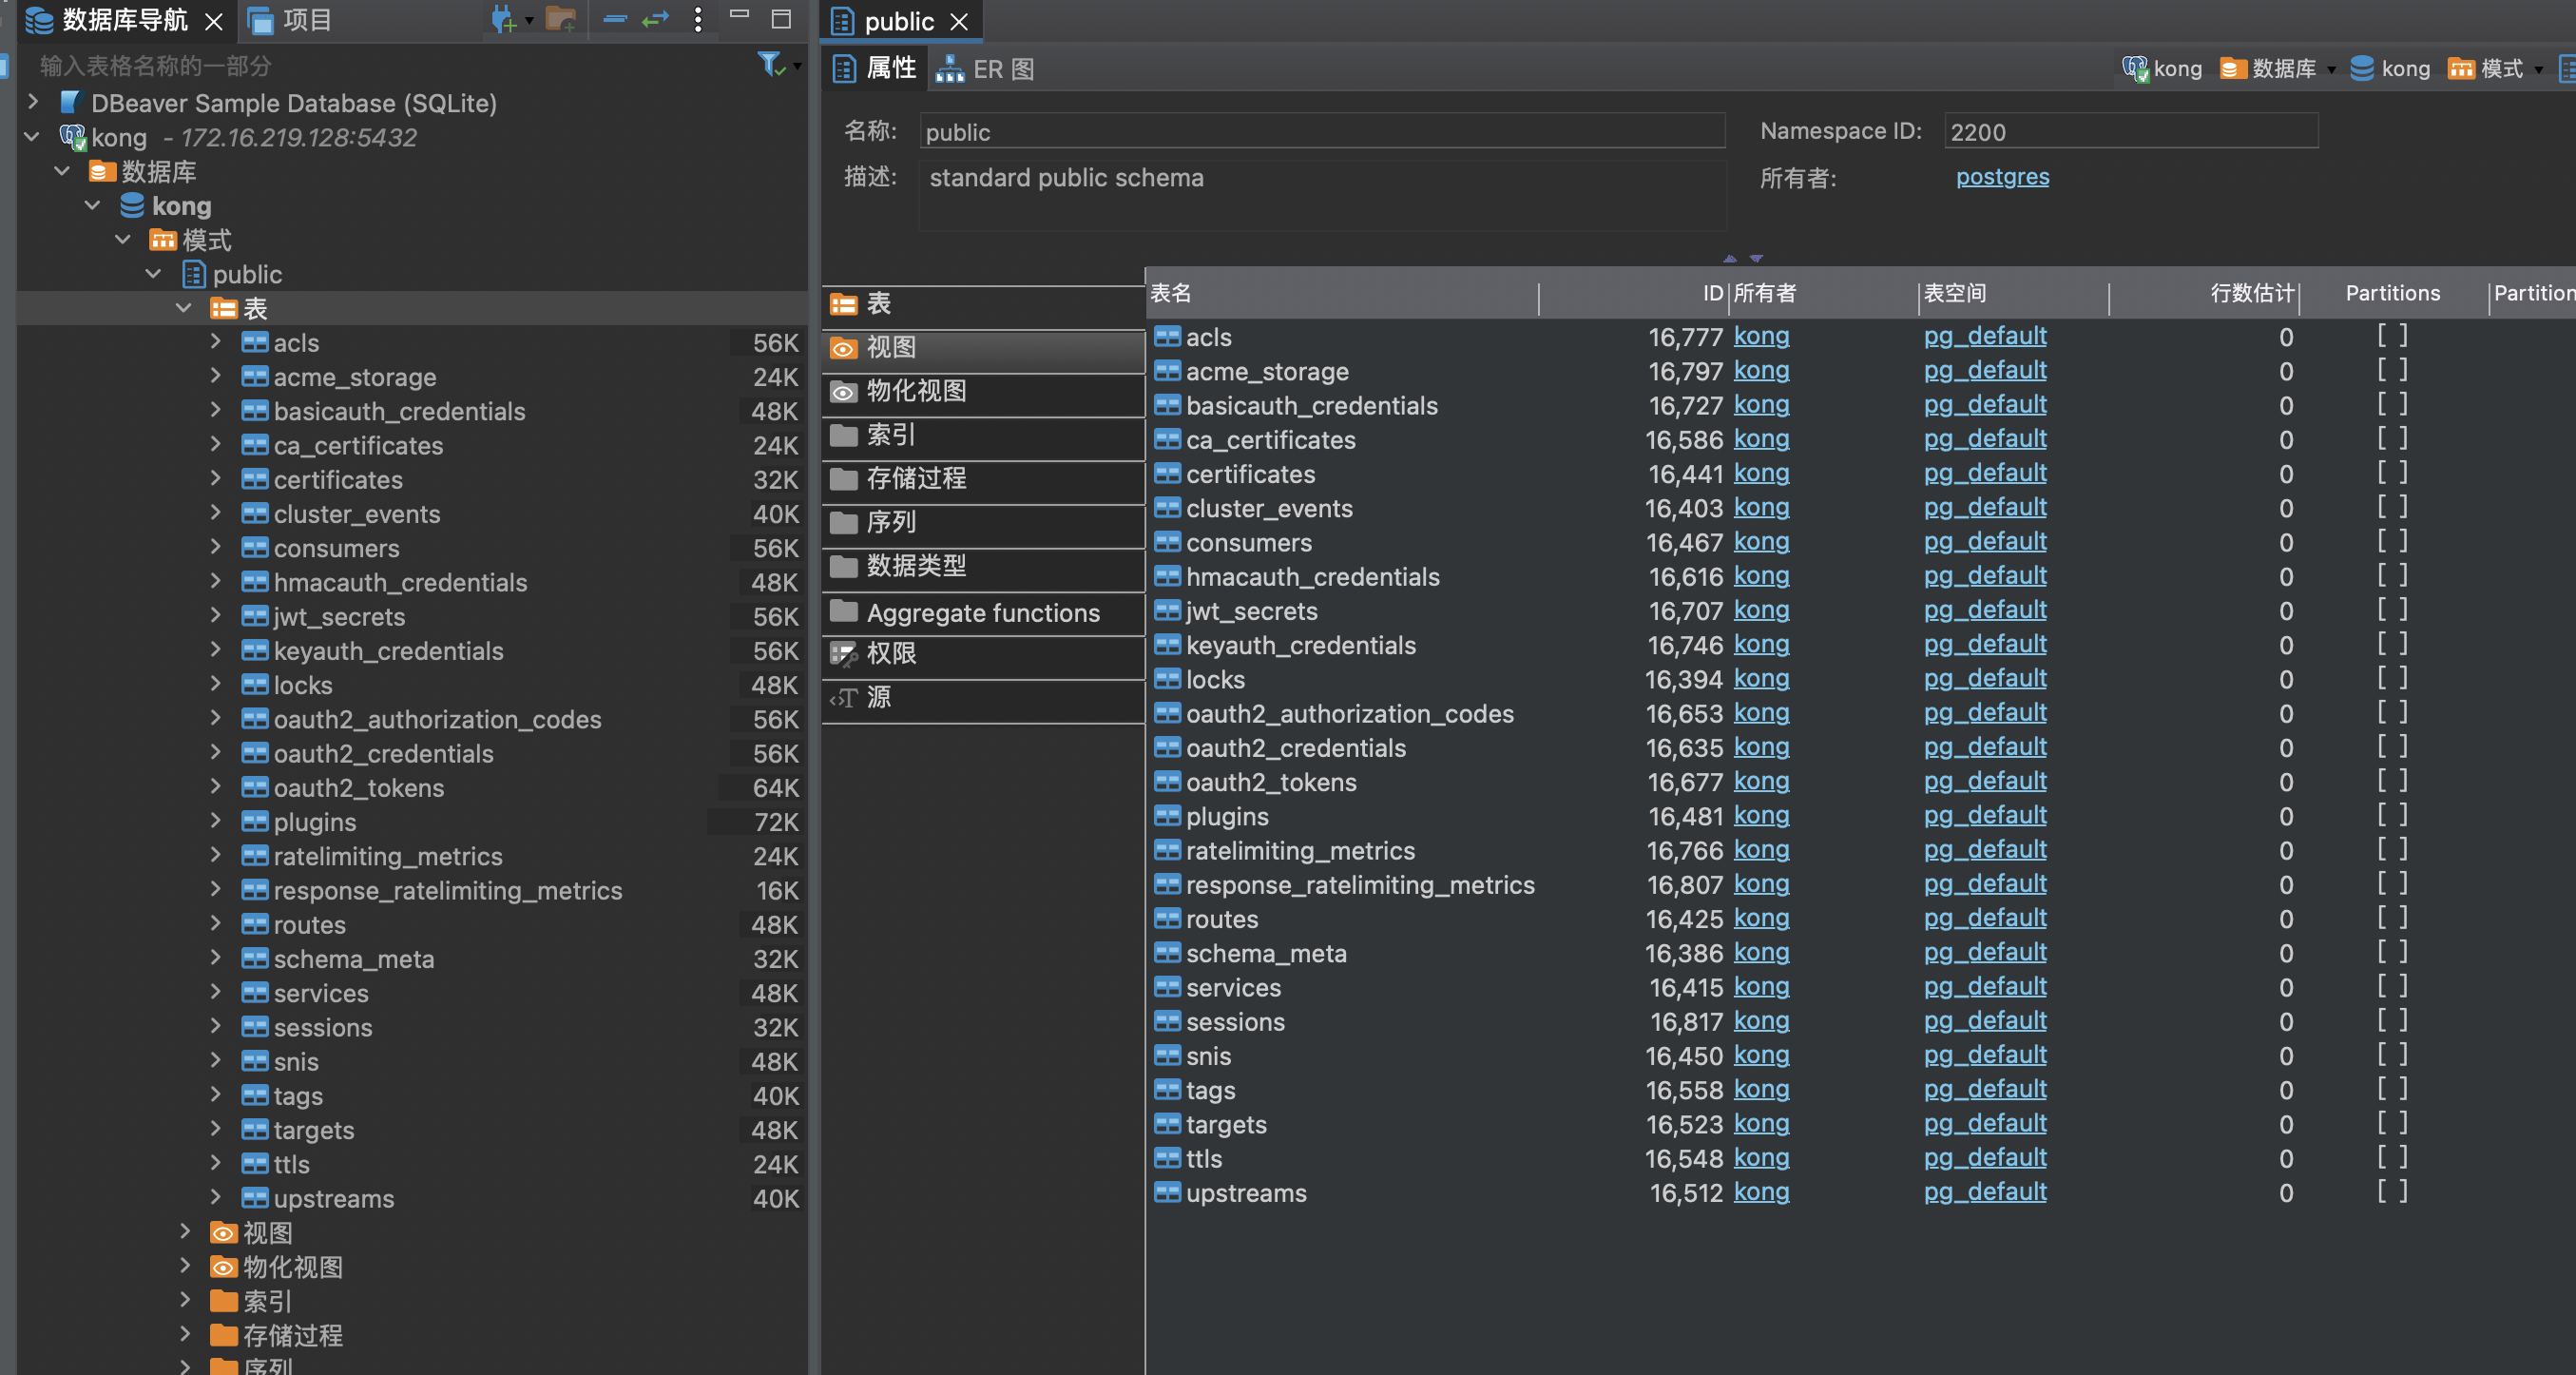
Task: Toggle Partitions checkbox for upstreams row
Action: pos(2392,1192)
